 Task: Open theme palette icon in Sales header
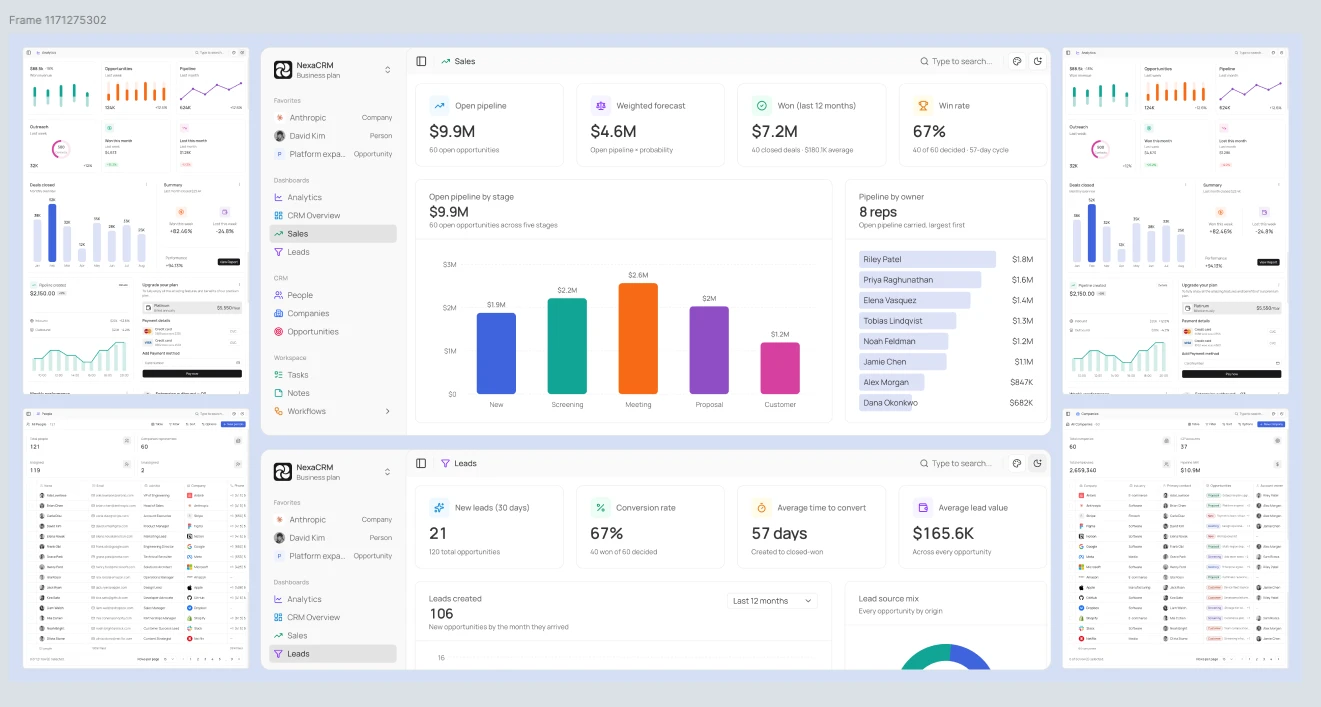tap(1016, 61)
